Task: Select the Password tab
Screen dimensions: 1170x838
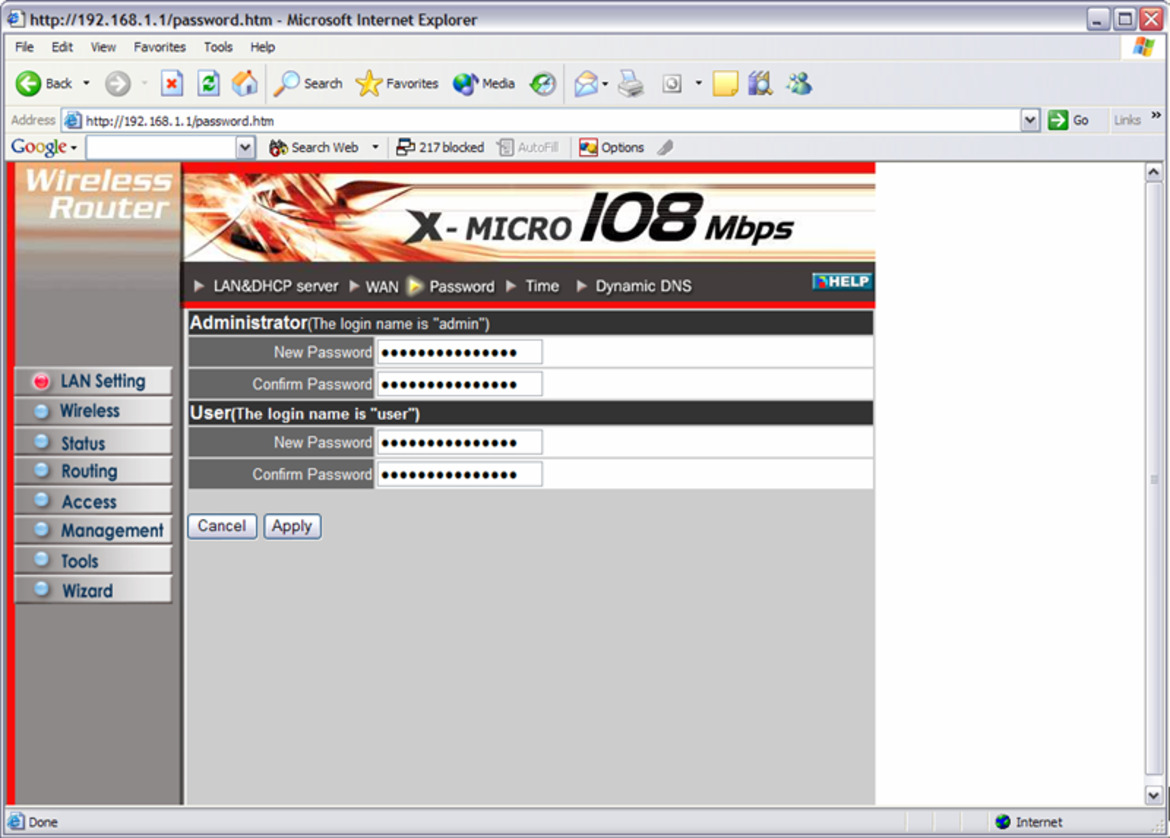Action: 461,287
